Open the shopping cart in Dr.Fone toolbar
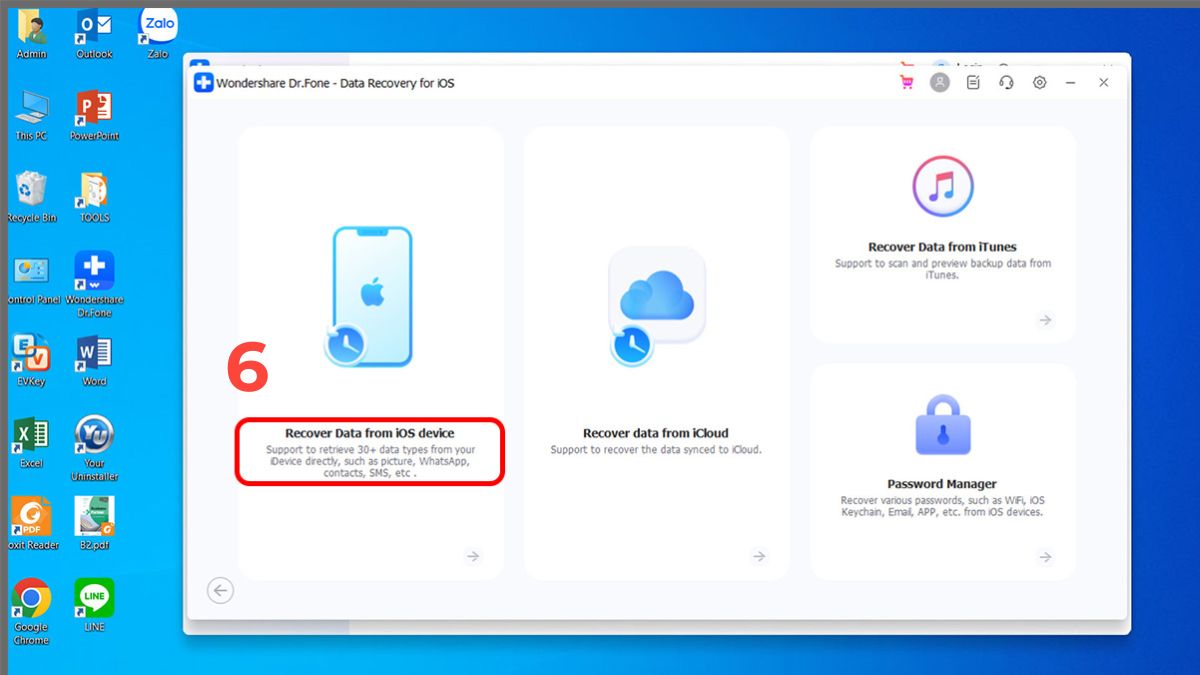The height and width of the screenshot is (675, 1200). tap(906, 83)
